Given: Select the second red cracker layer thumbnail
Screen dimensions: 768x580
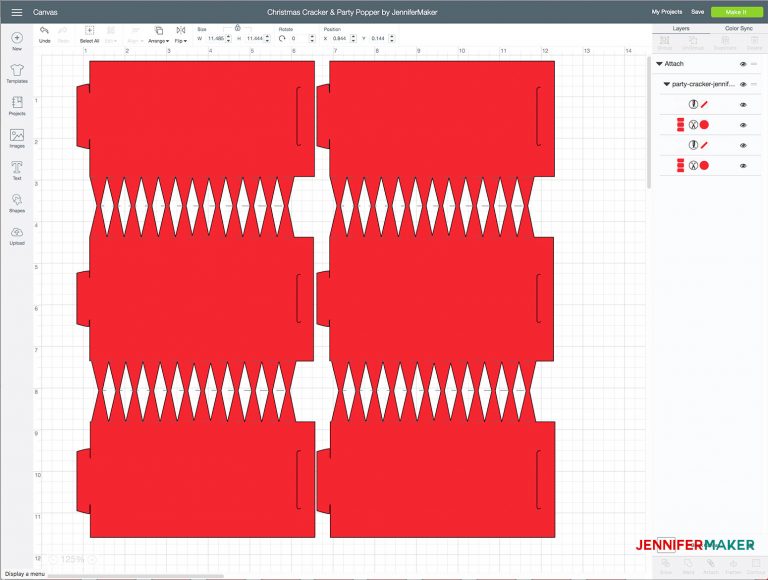Looking at the screenshot, I should click(680, 166).
